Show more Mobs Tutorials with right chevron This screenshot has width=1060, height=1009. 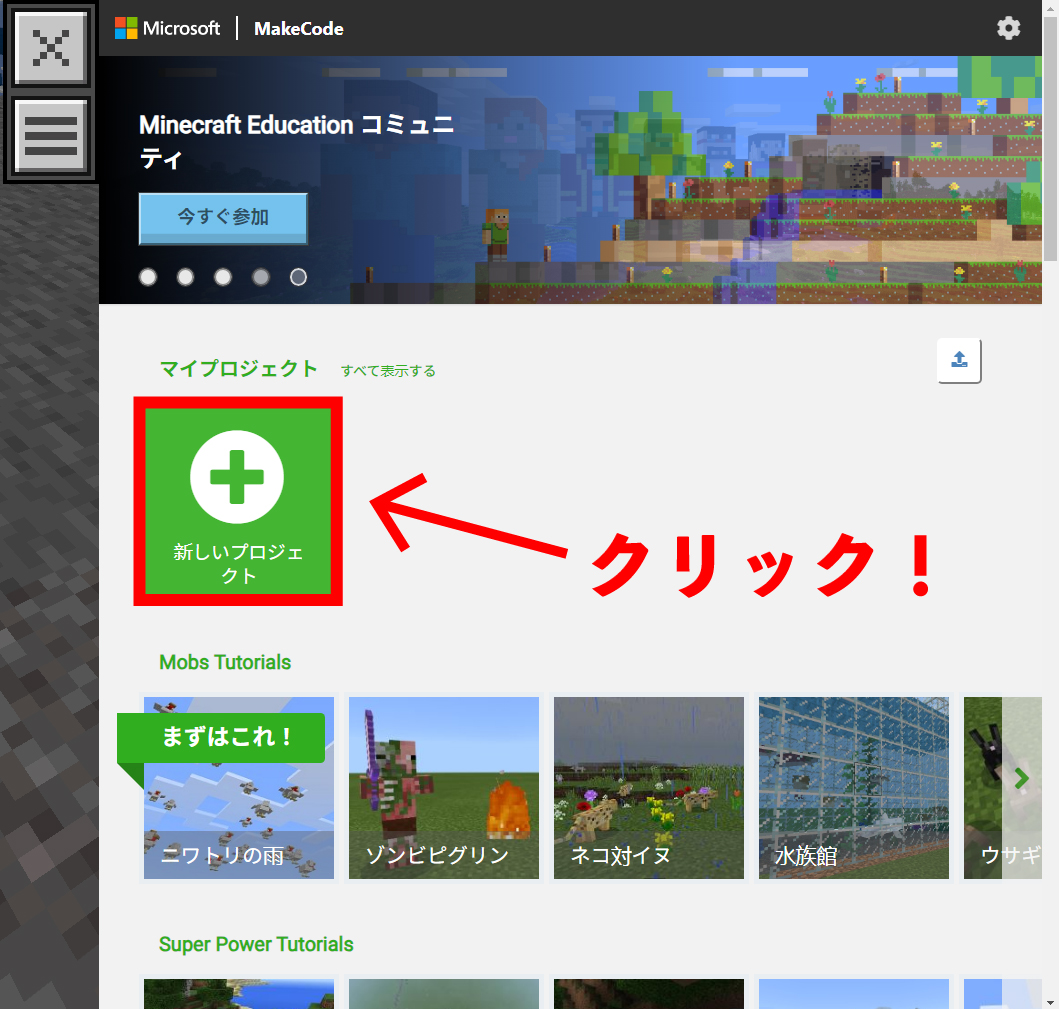coord(1021,779)
